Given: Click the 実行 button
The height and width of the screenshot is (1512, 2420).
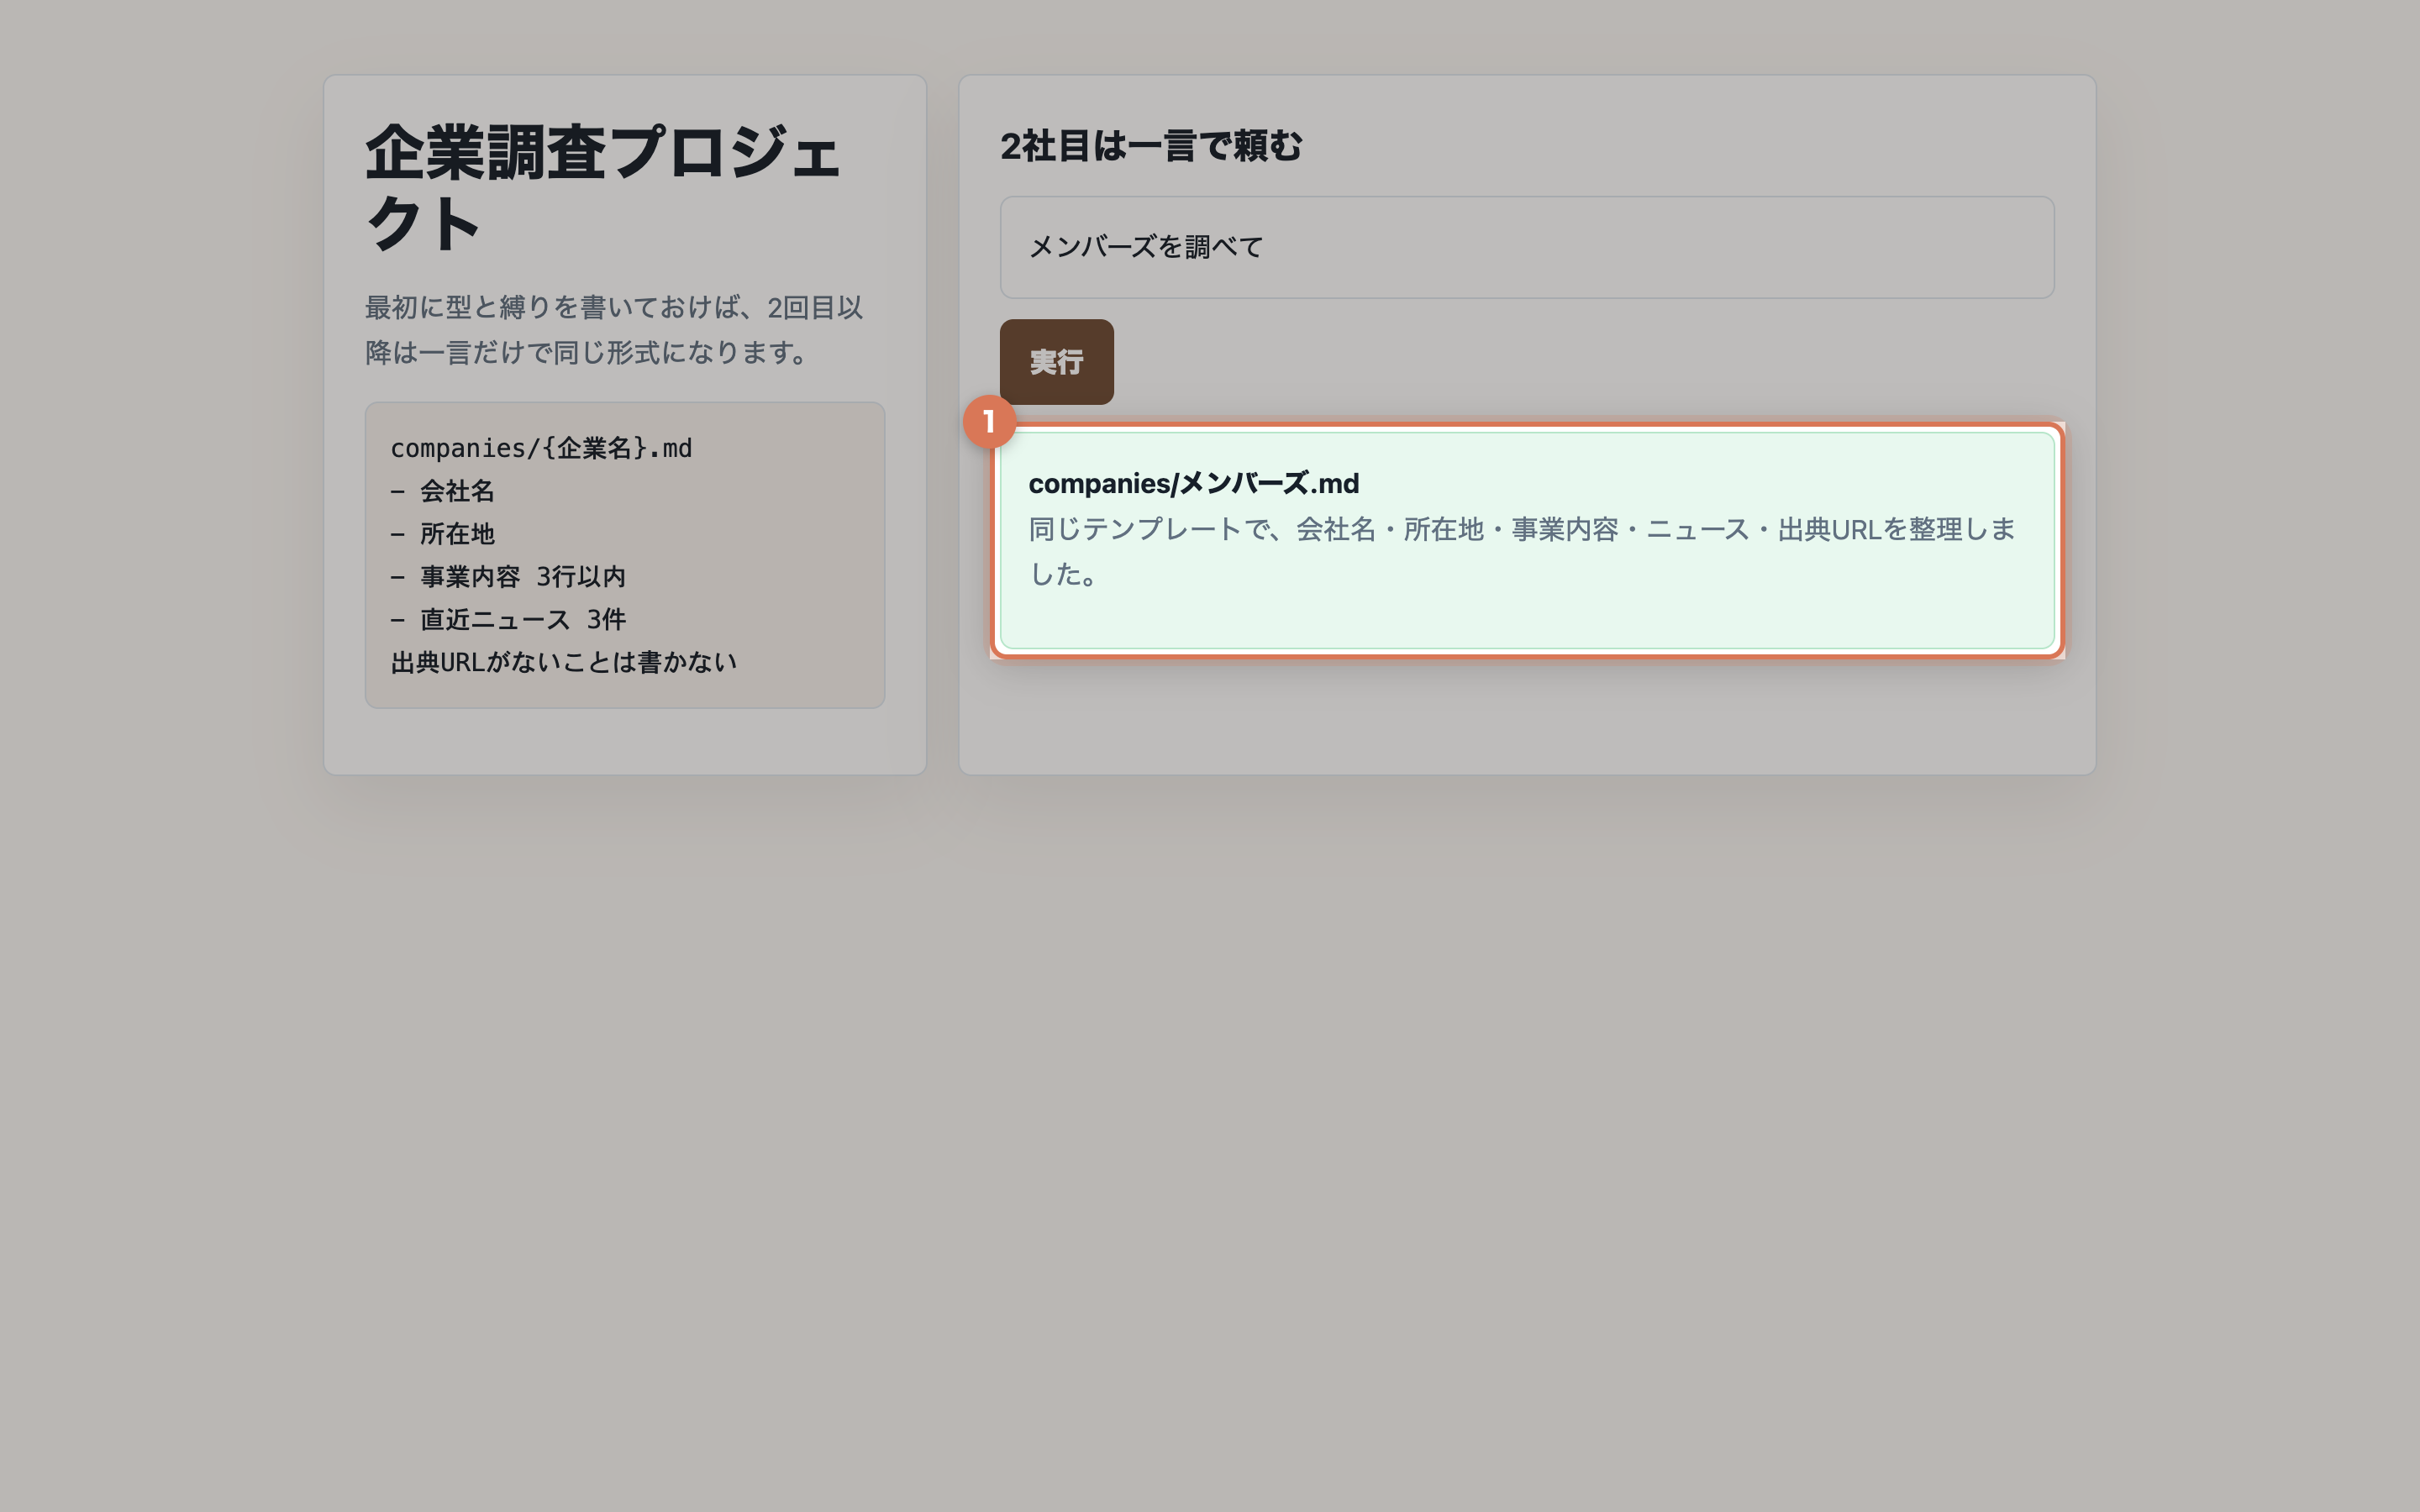Looking at the screenshot, I should [1056, 362].
